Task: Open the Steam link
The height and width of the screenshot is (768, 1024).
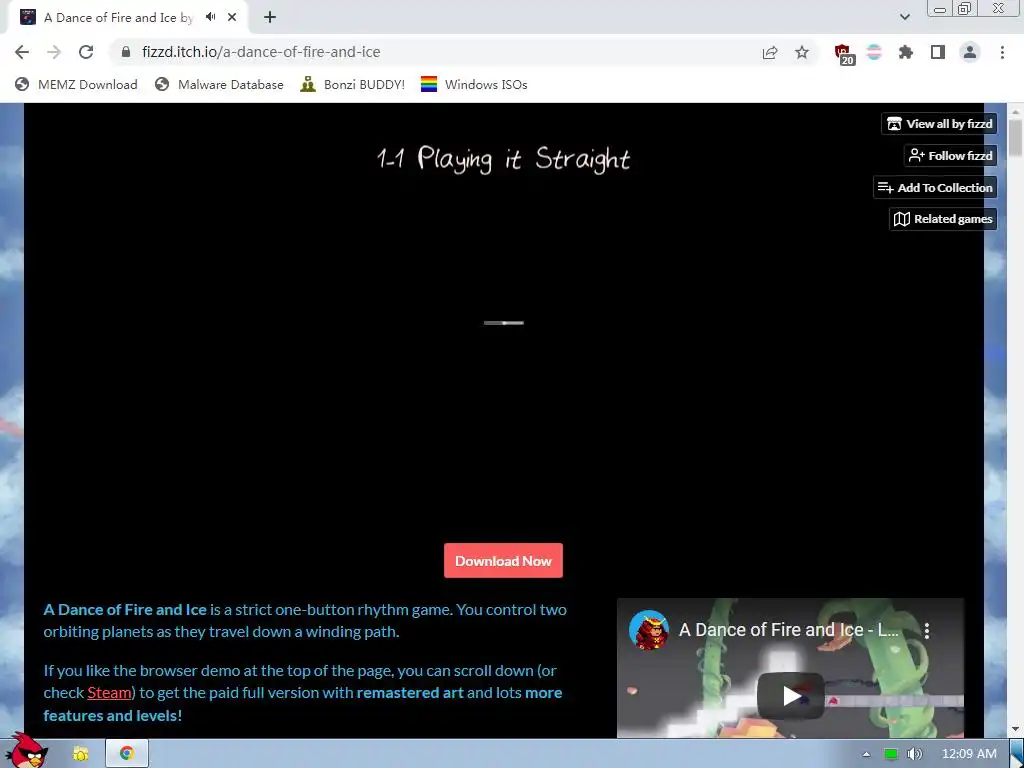Action: click(x=109, y=693)
